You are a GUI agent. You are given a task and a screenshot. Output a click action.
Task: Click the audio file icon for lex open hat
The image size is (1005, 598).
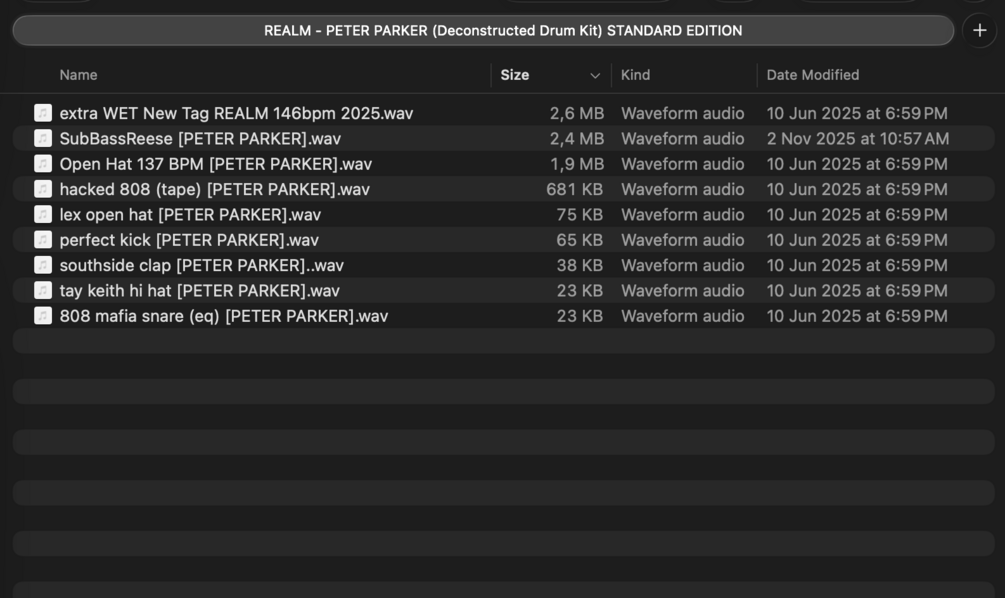(x=43, y=215)
